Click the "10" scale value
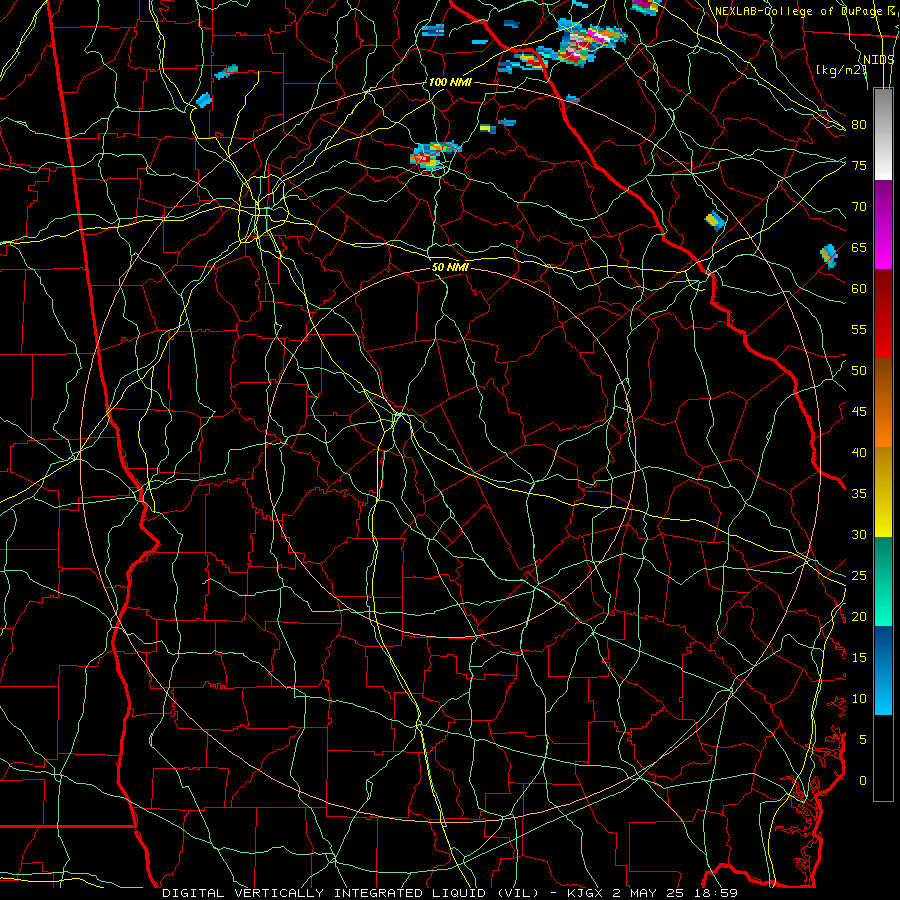This screenshot has width=900, height=900. pyautogui.click(x=859, y=699)
